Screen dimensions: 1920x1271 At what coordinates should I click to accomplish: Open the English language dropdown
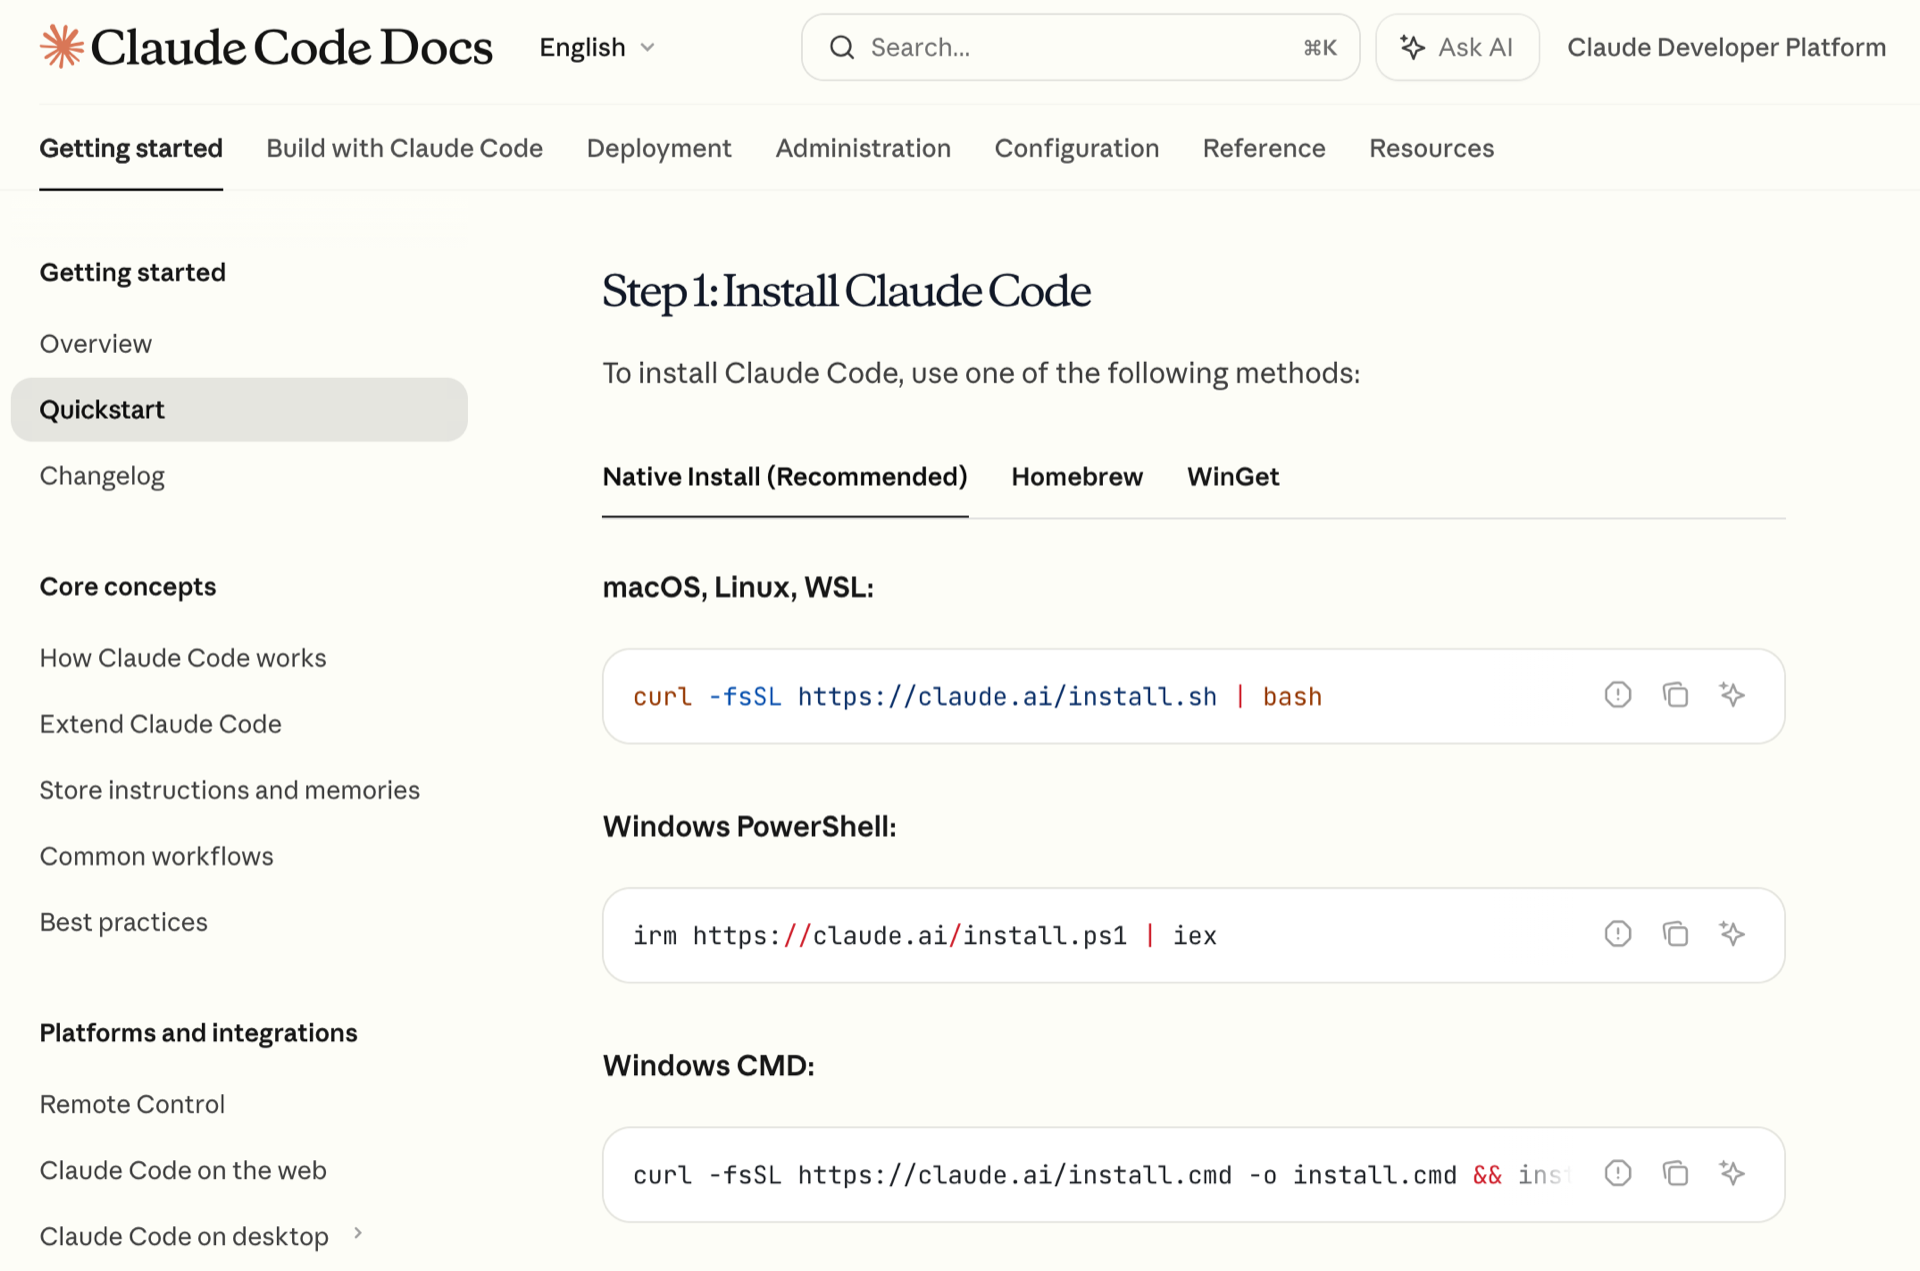click(x=597, y=47)
